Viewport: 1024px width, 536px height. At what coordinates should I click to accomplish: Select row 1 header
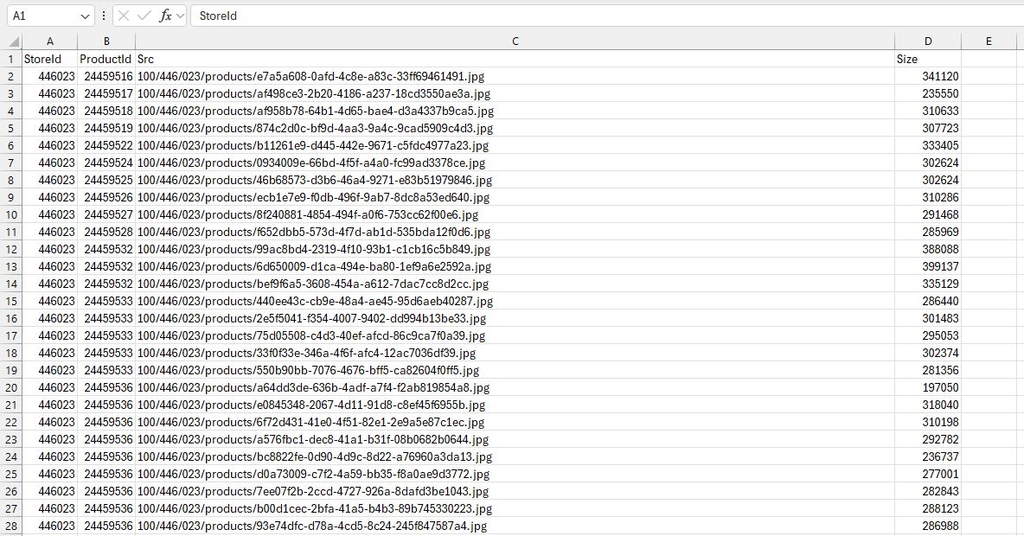(11, 59)
